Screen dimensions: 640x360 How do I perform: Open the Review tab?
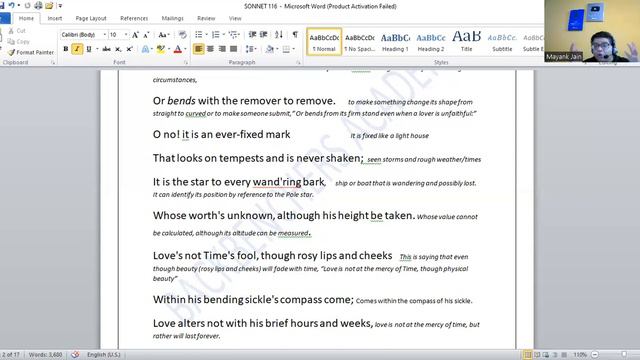[x=206, y=18]
